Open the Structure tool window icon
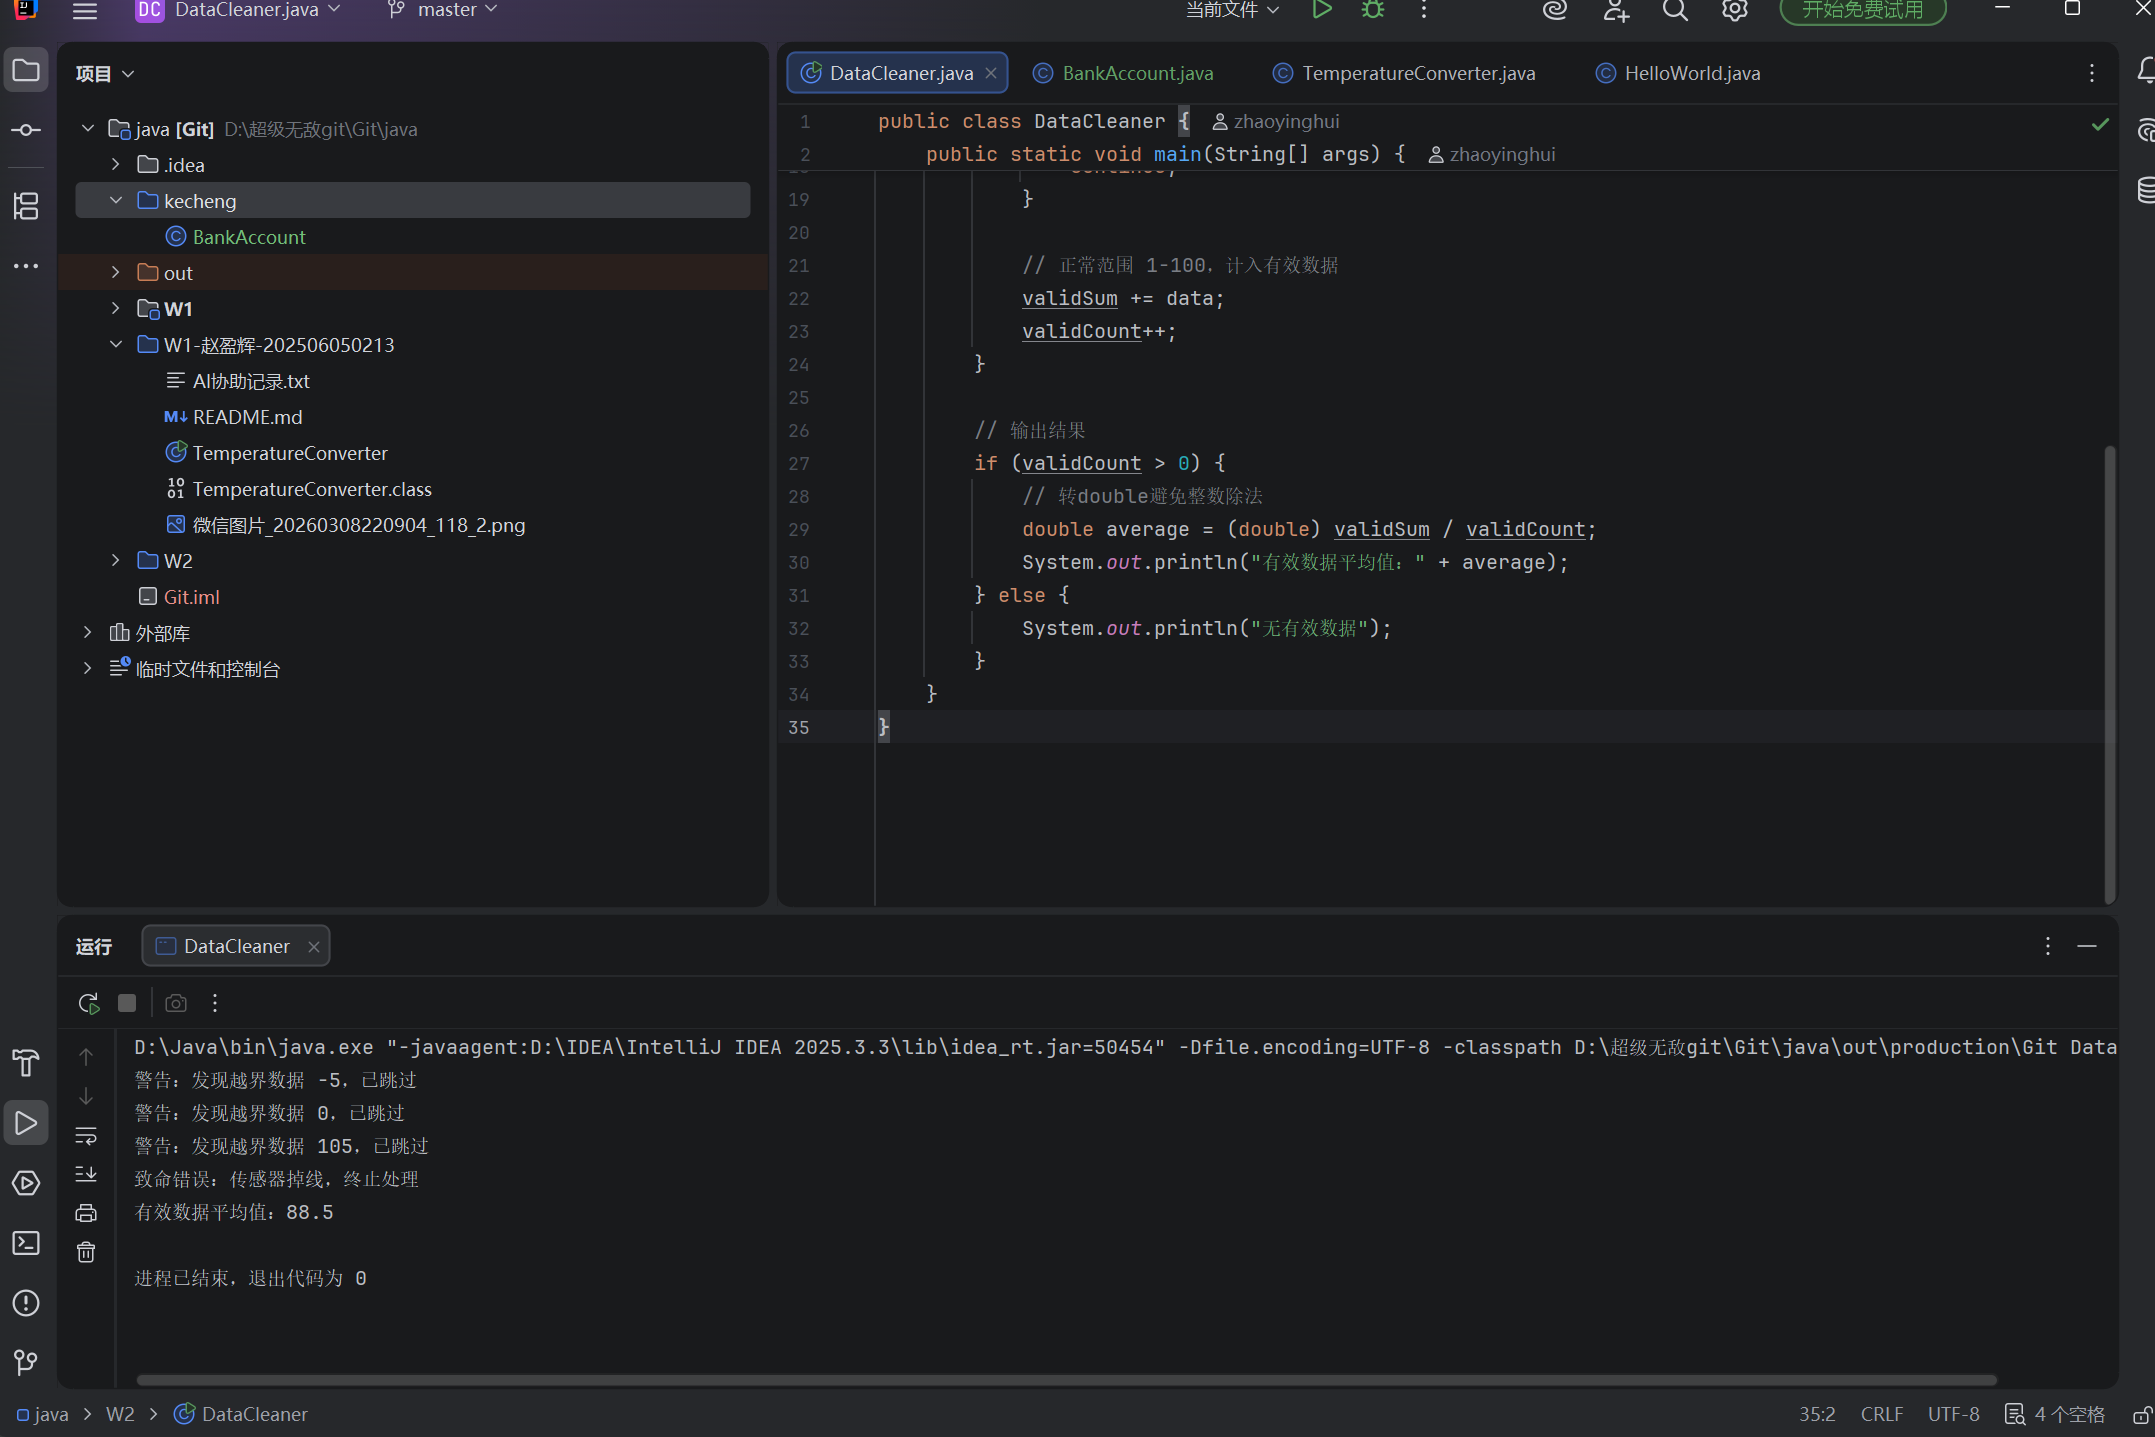The width and height of the screenshot is (2155, 1437). (x=26, y=206)
